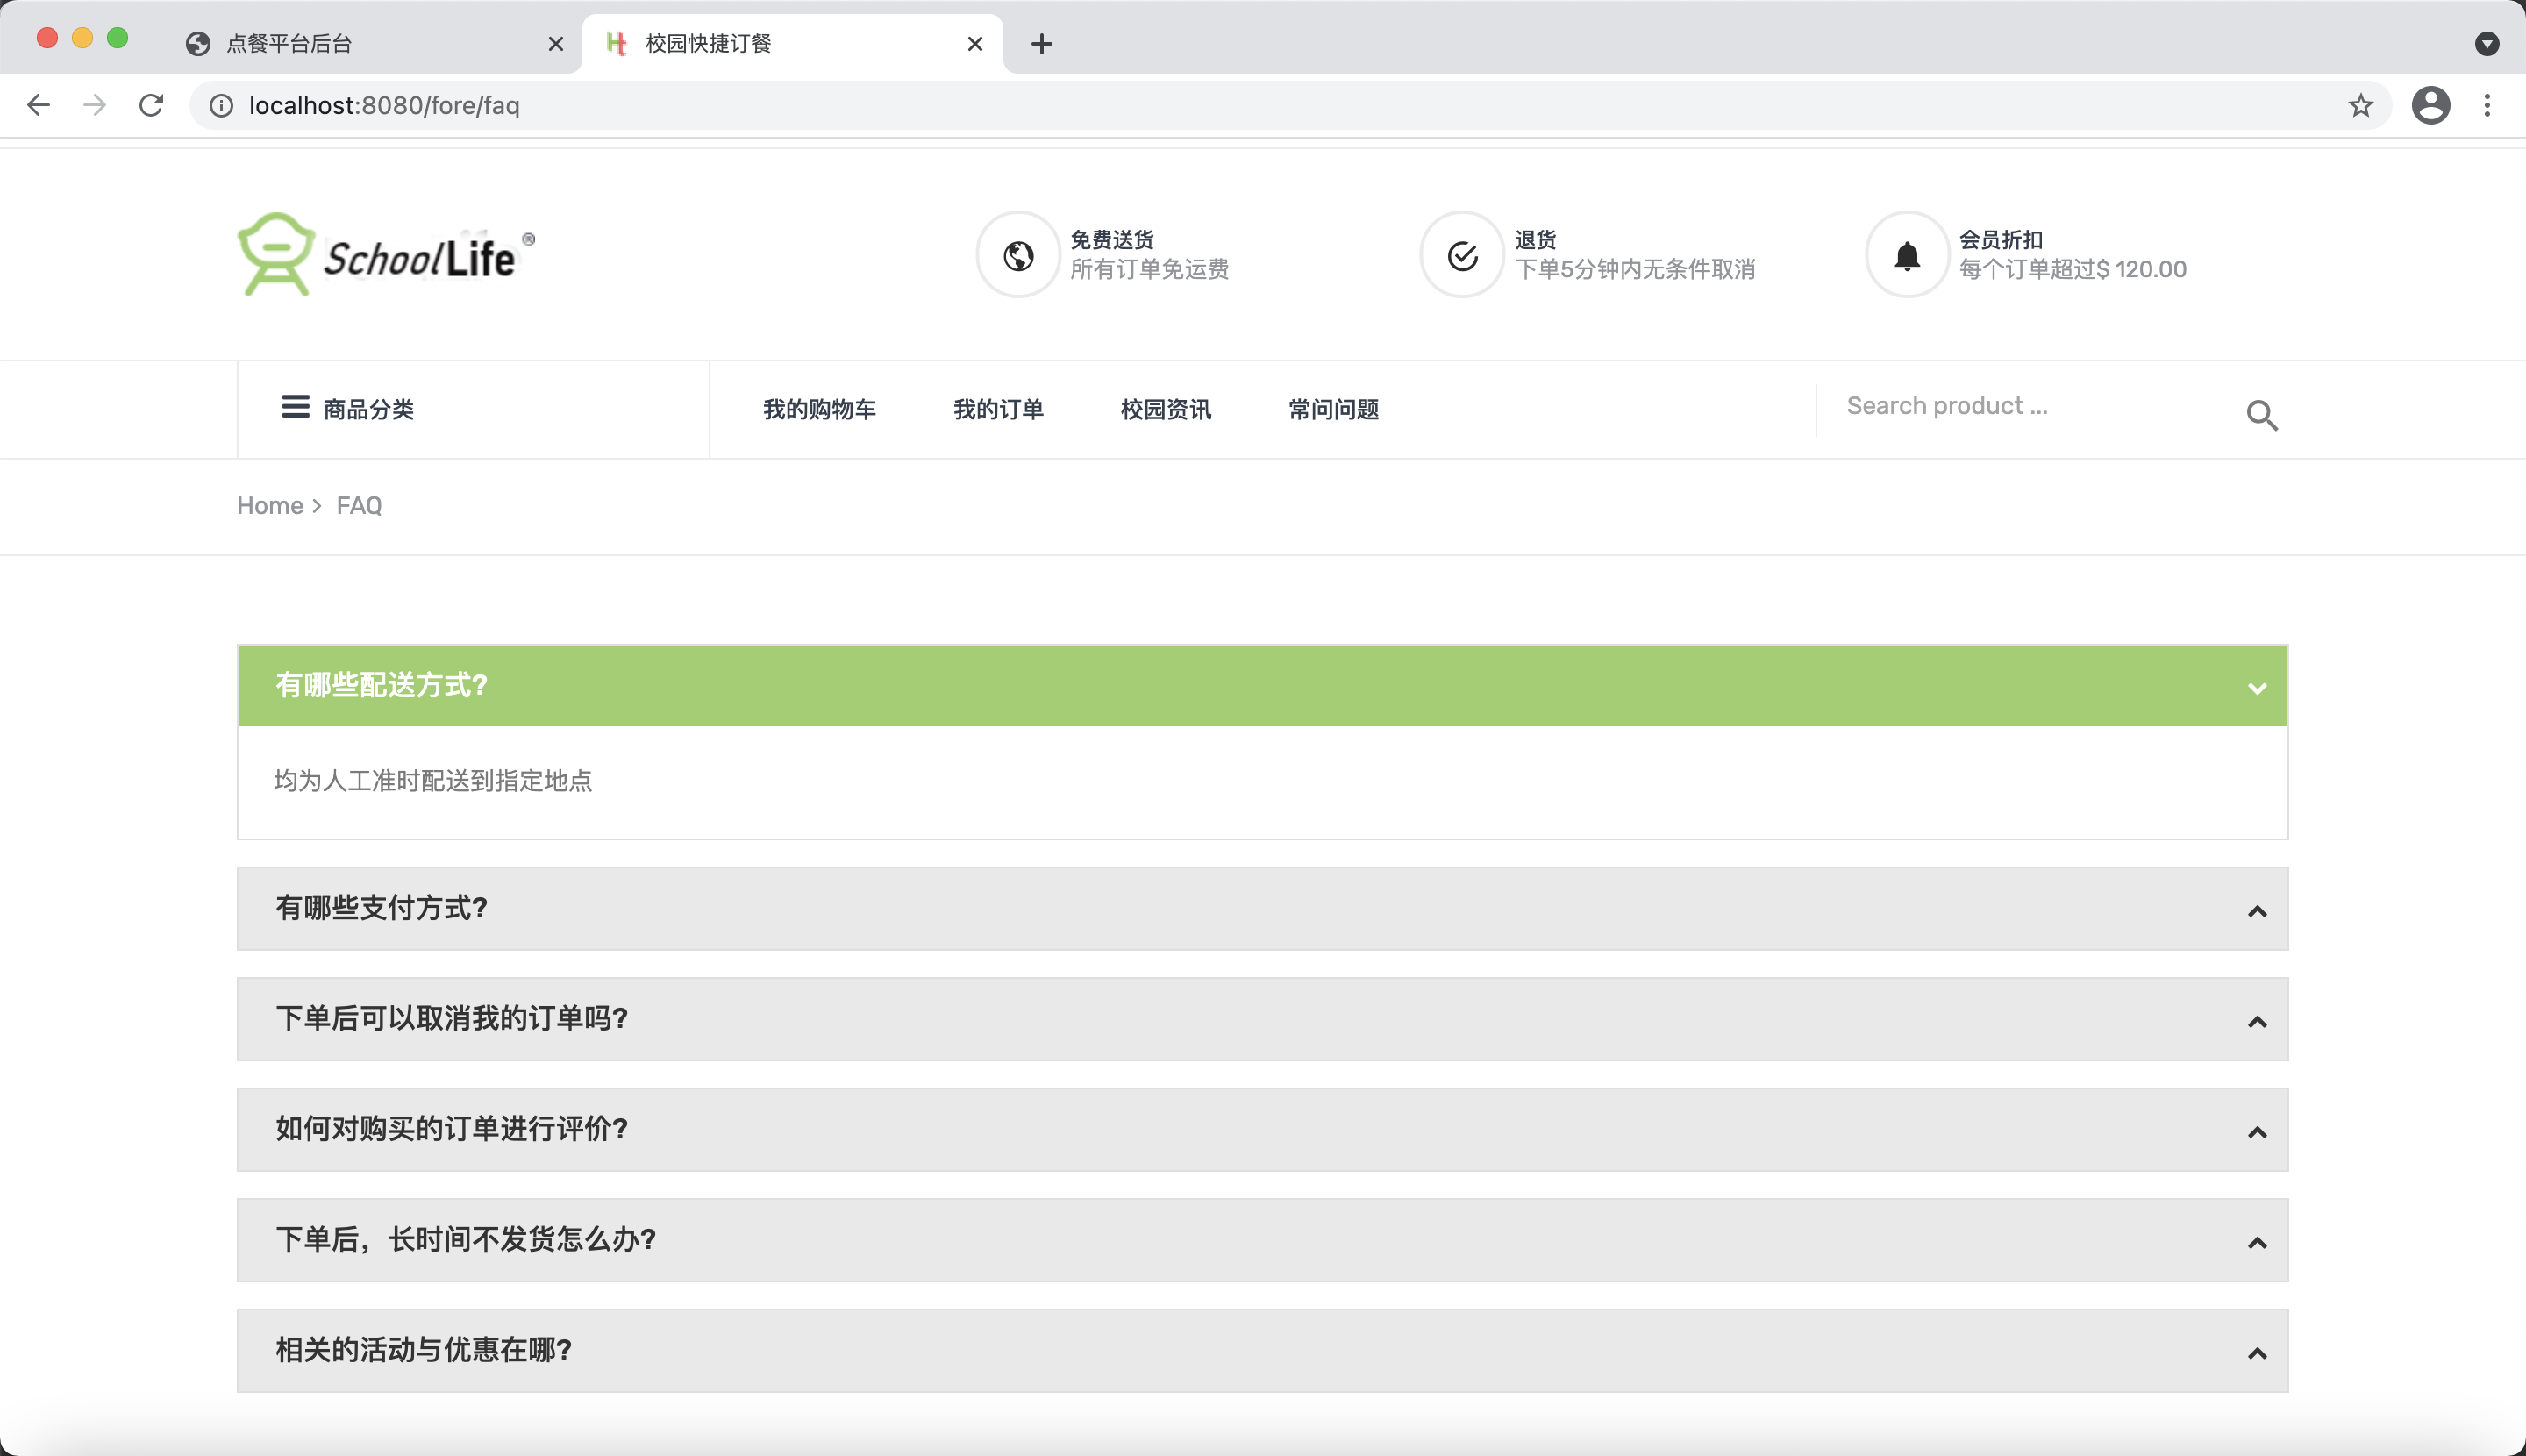Viewport: 2526px width, 1456px height.
Task: Click chevron on 下单后可以取消我的订单吗? row
Action: tap(2257, 1022)
